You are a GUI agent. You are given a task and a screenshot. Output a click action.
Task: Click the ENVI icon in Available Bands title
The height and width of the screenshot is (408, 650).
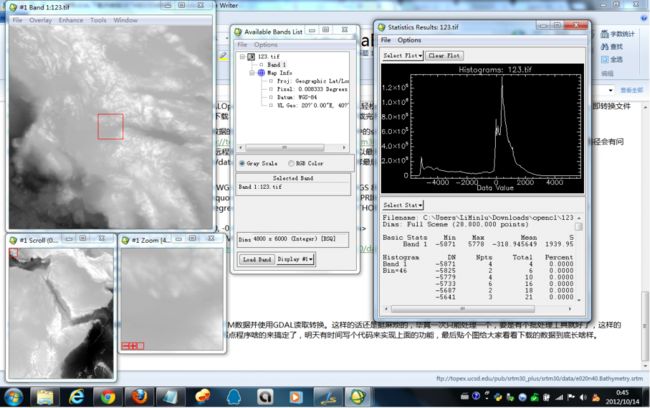(238, 32)
